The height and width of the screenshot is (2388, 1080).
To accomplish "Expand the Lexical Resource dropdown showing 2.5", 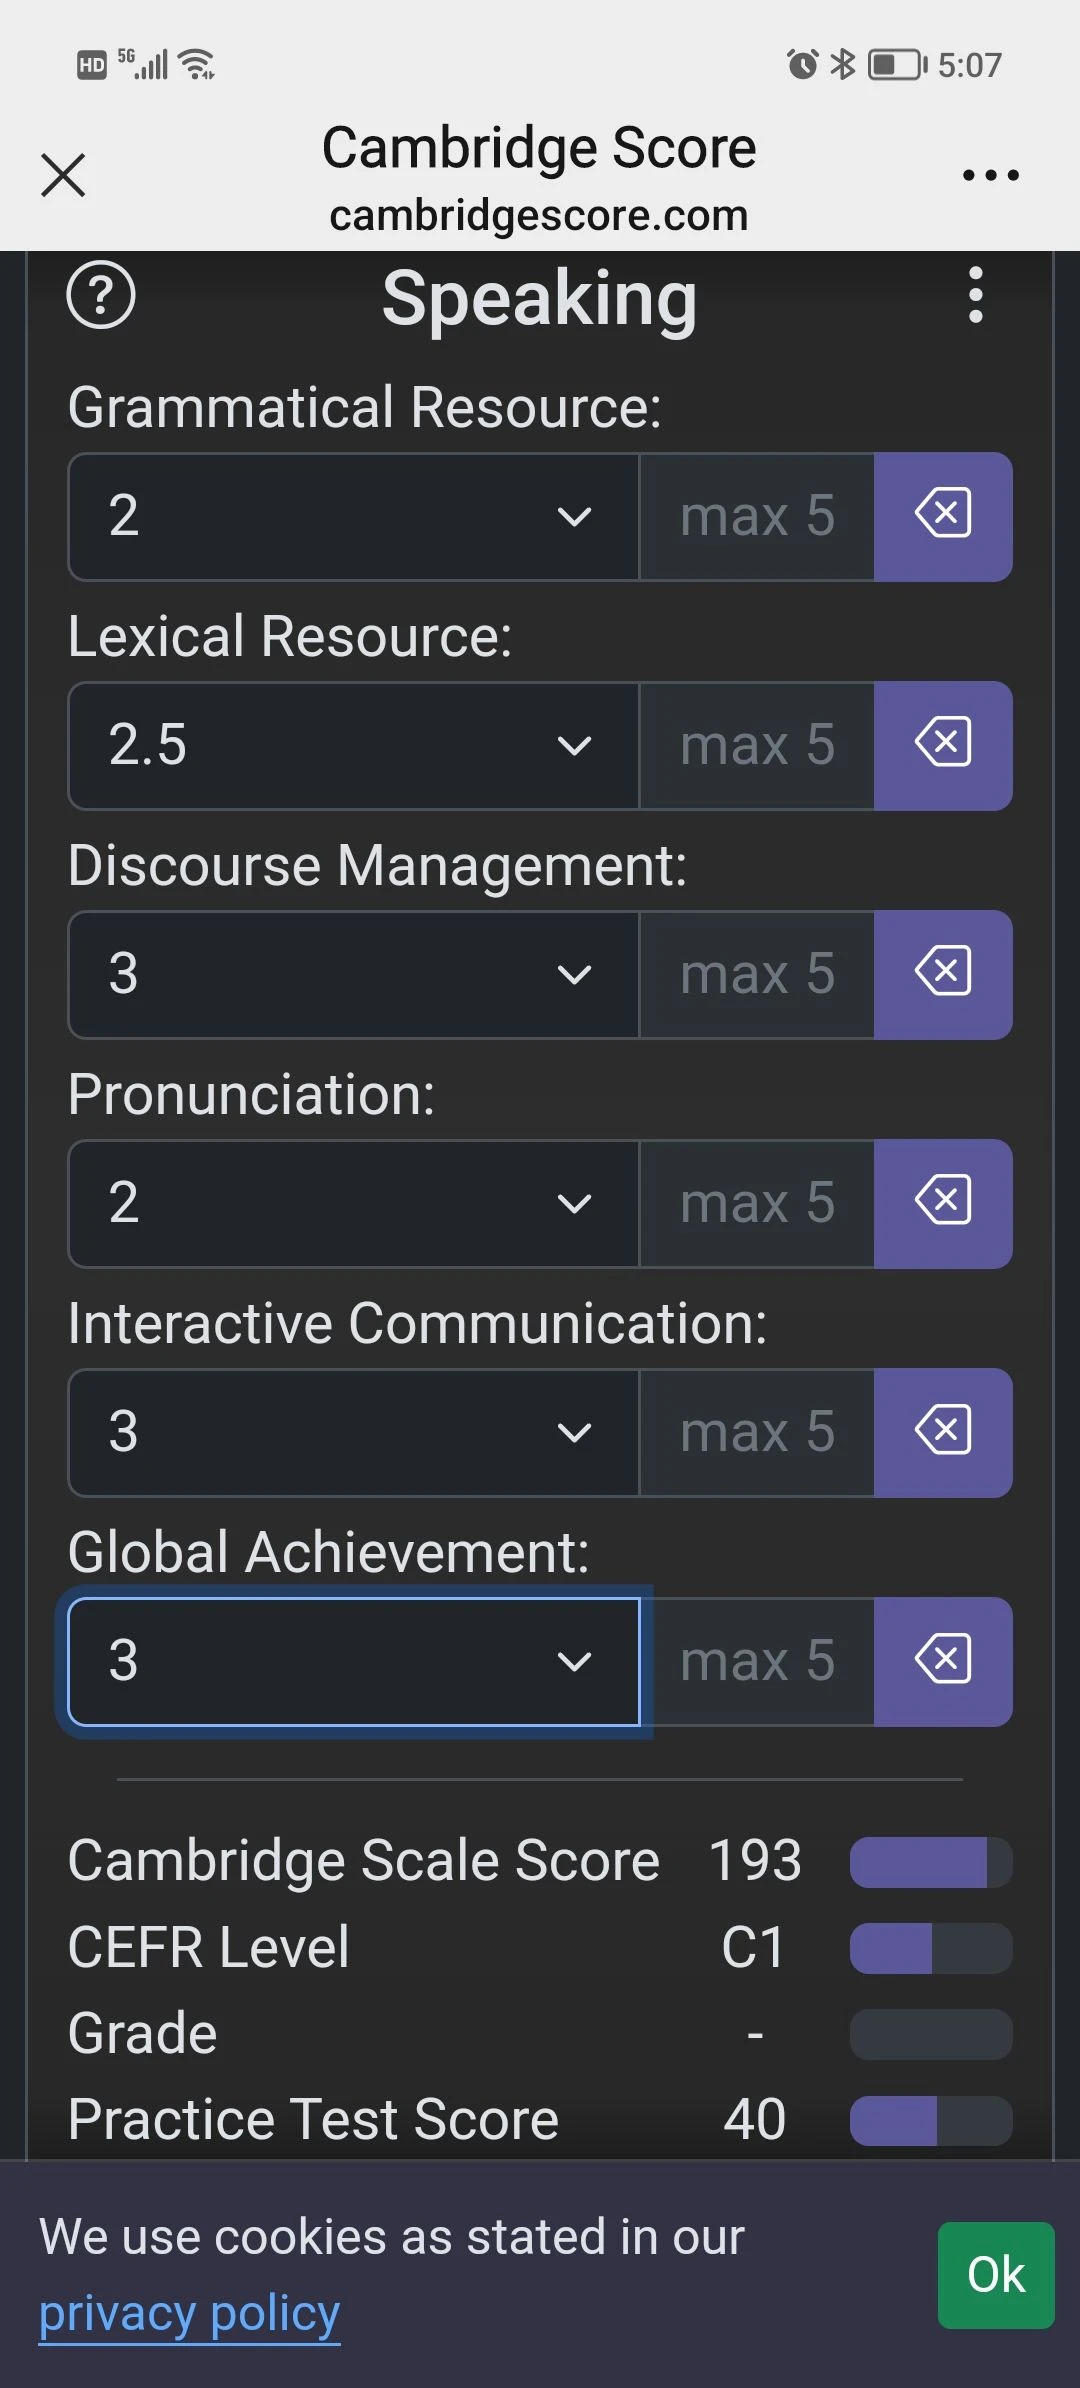I will [354, 745].
